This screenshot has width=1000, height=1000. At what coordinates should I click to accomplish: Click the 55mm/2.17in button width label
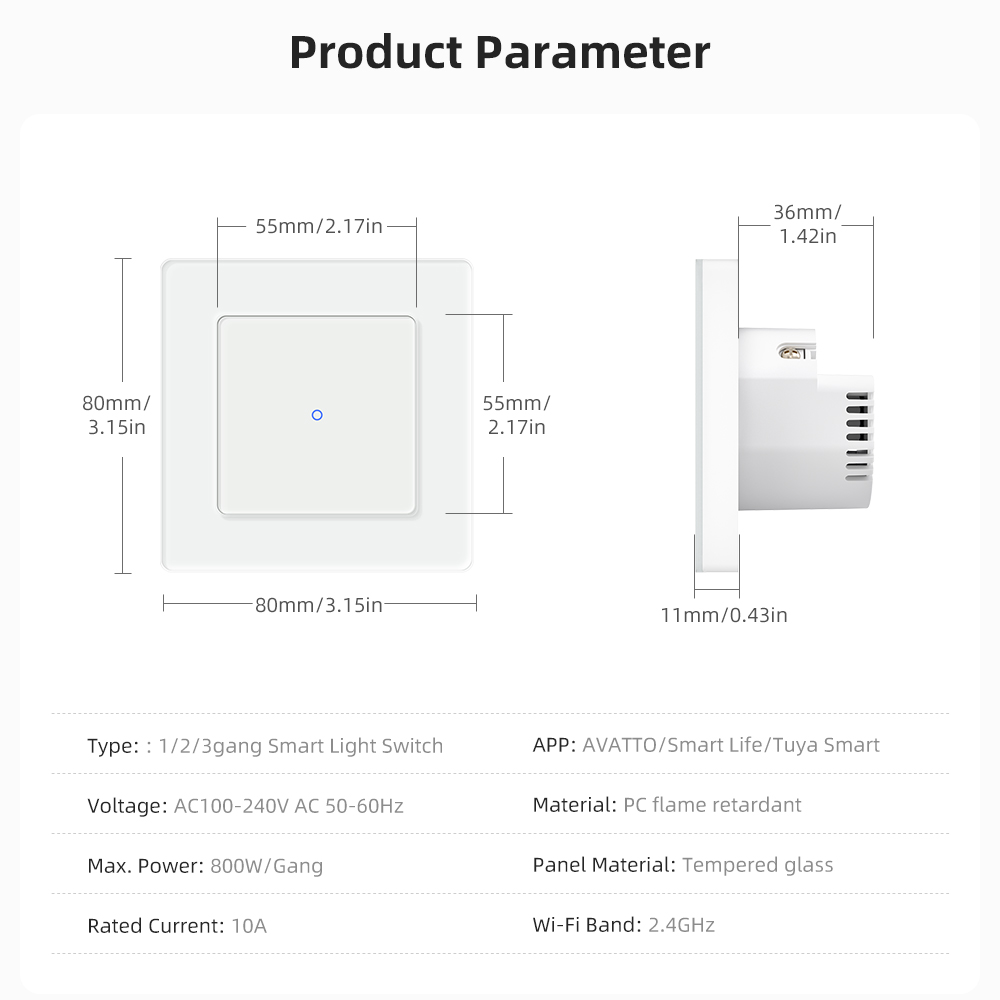318,226
